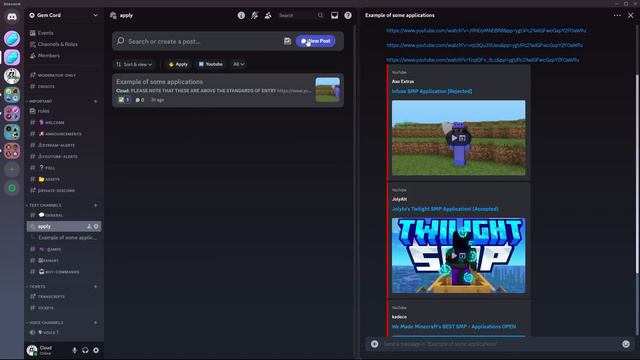Viewport: 640px width, 360px height.
Task: Open the green Discover servers icon
Action: pyautogui.click(x=12, y=188)
